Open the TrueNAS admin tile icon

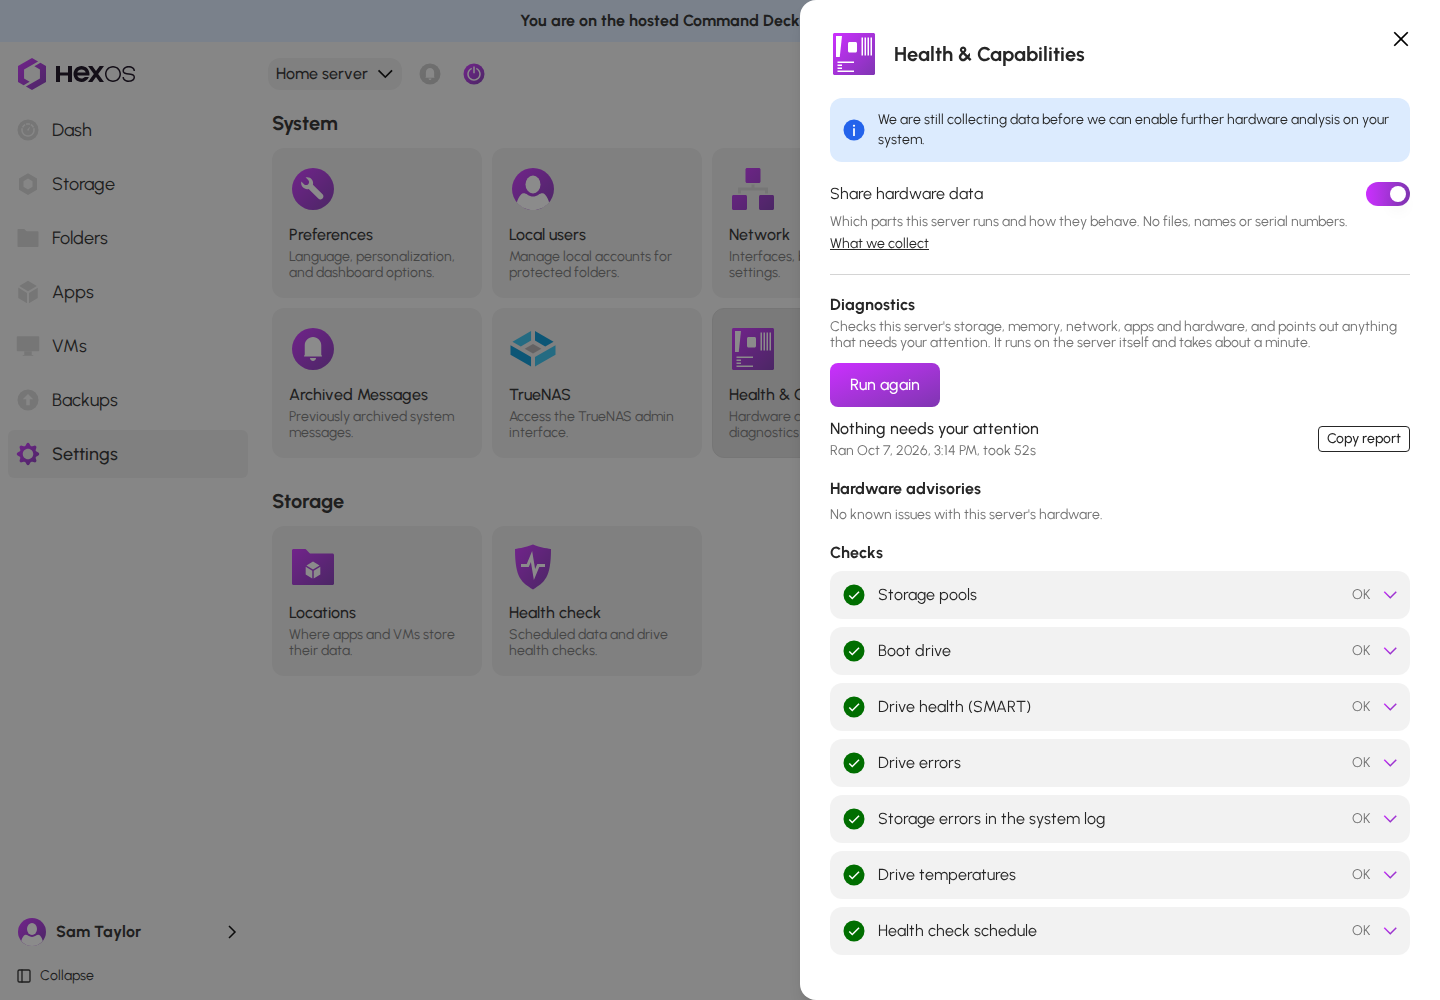click(533, 349)
